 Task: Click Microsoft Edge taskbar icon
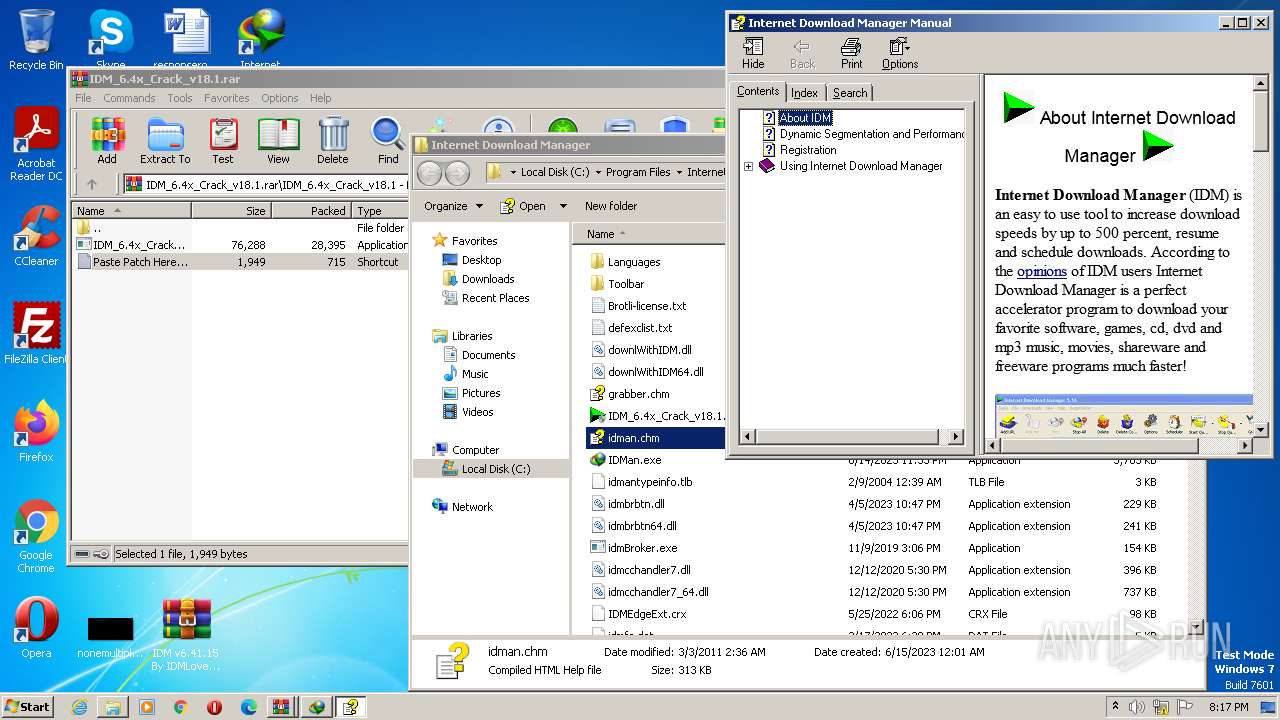click(249, 707)
